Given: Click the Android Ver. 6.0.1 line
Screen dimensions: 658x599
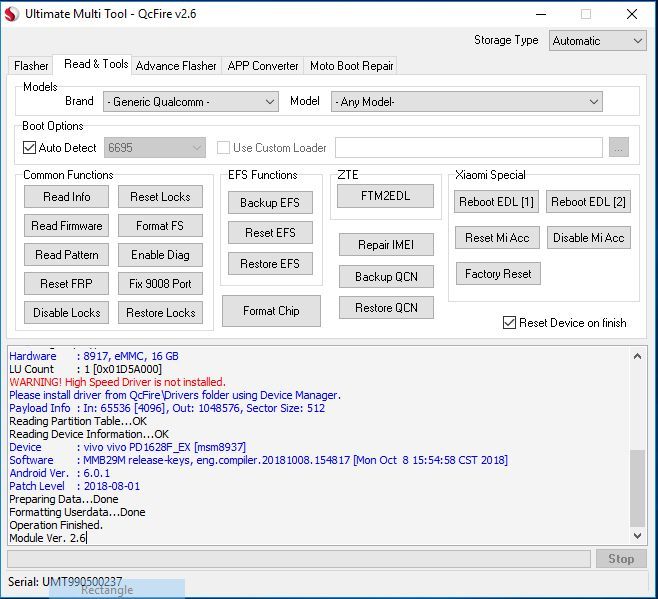Looking at the screenshot, I should click(60, 473).
